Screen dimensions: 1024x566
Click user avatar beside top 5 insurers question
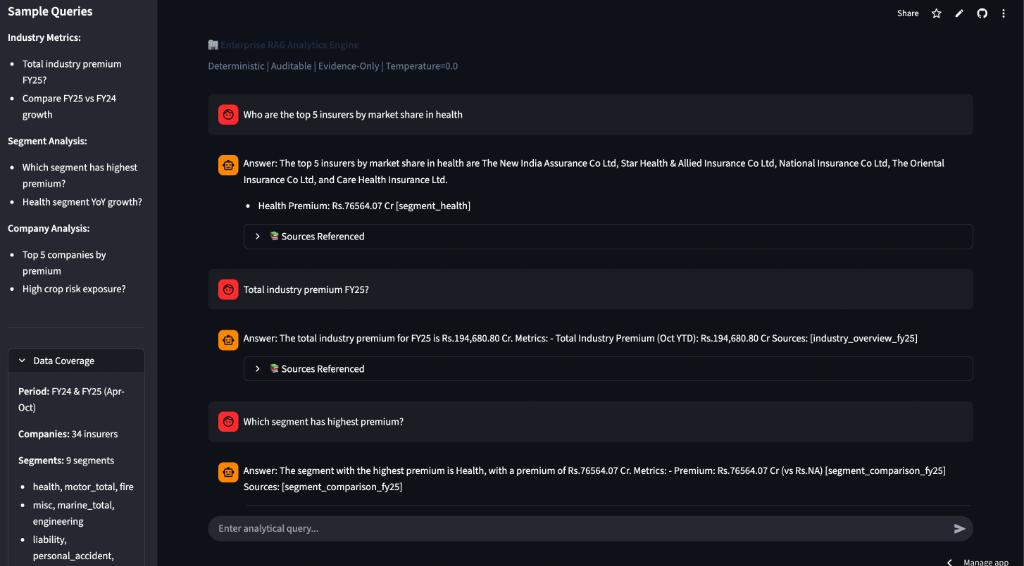point(228,115)
